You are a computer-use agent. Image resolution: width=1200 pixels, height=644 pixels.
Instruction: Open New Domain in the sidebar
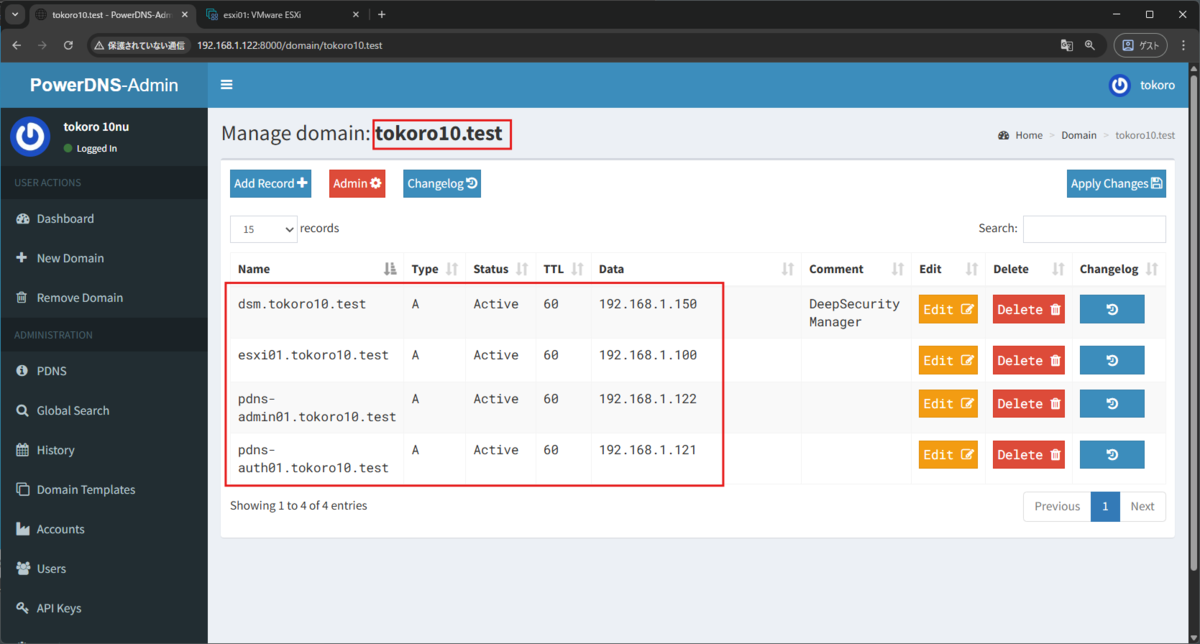70,258
